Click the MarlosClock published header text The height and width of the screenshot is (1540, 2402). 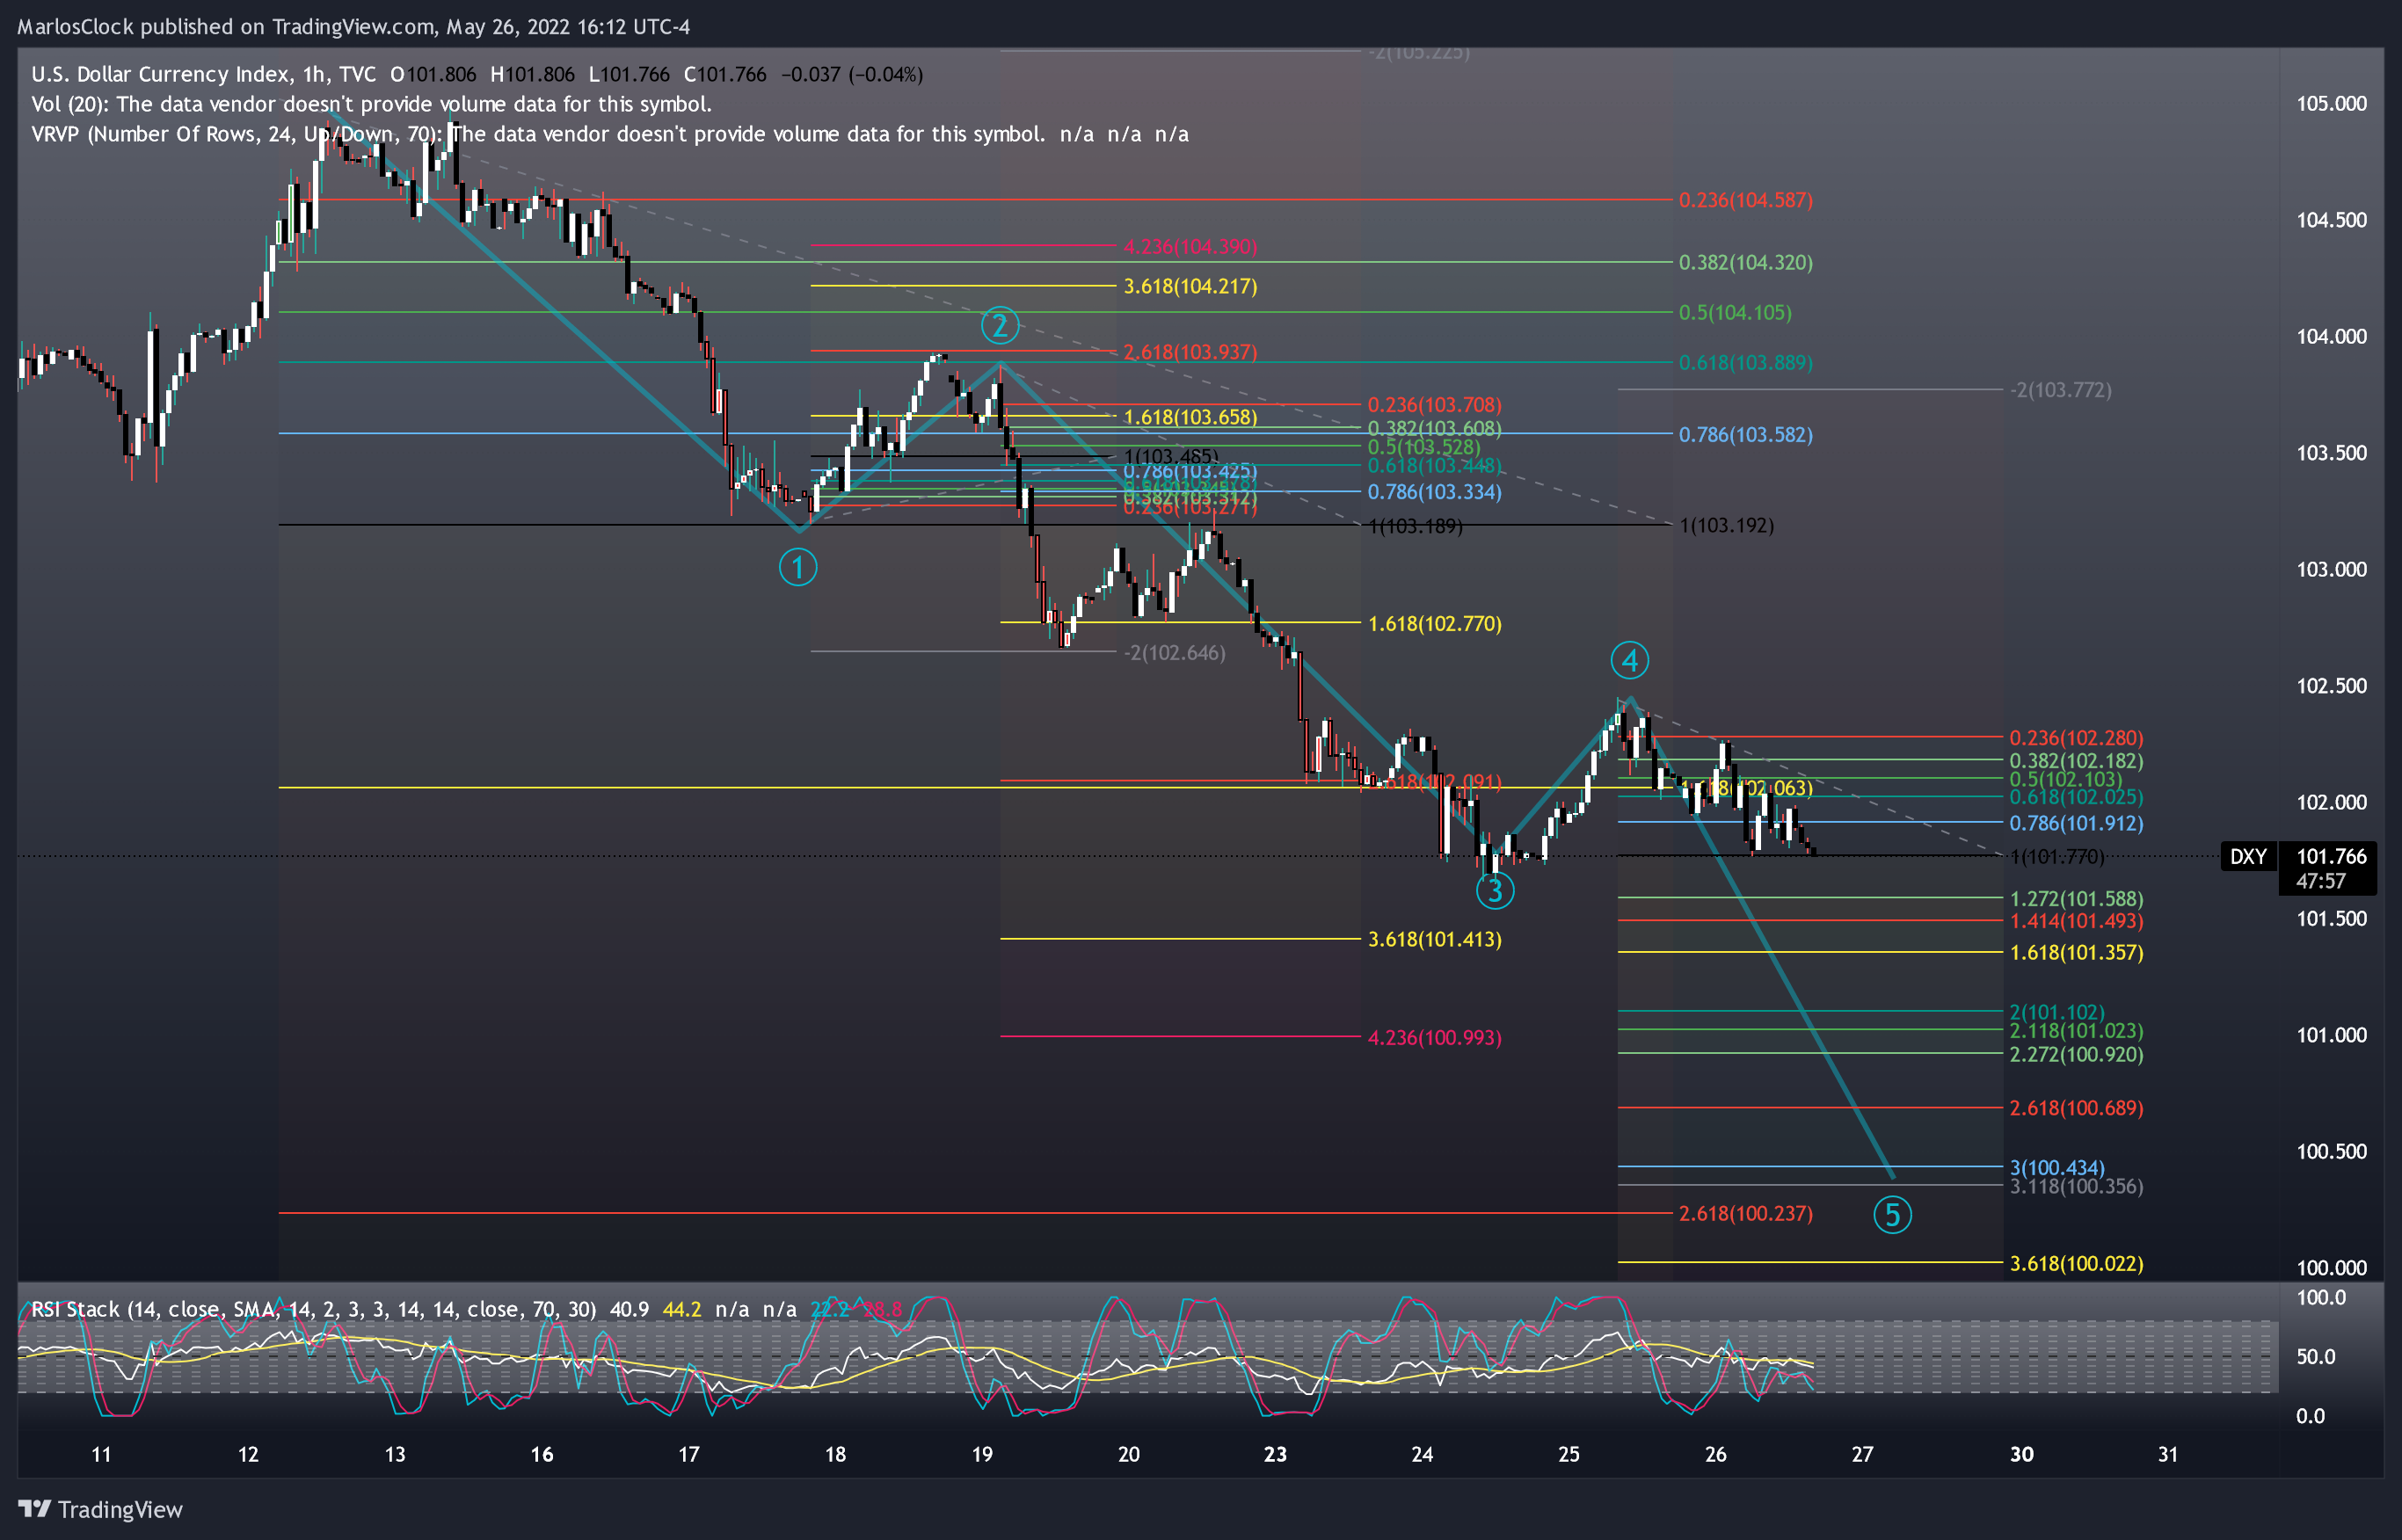[353, 26]
